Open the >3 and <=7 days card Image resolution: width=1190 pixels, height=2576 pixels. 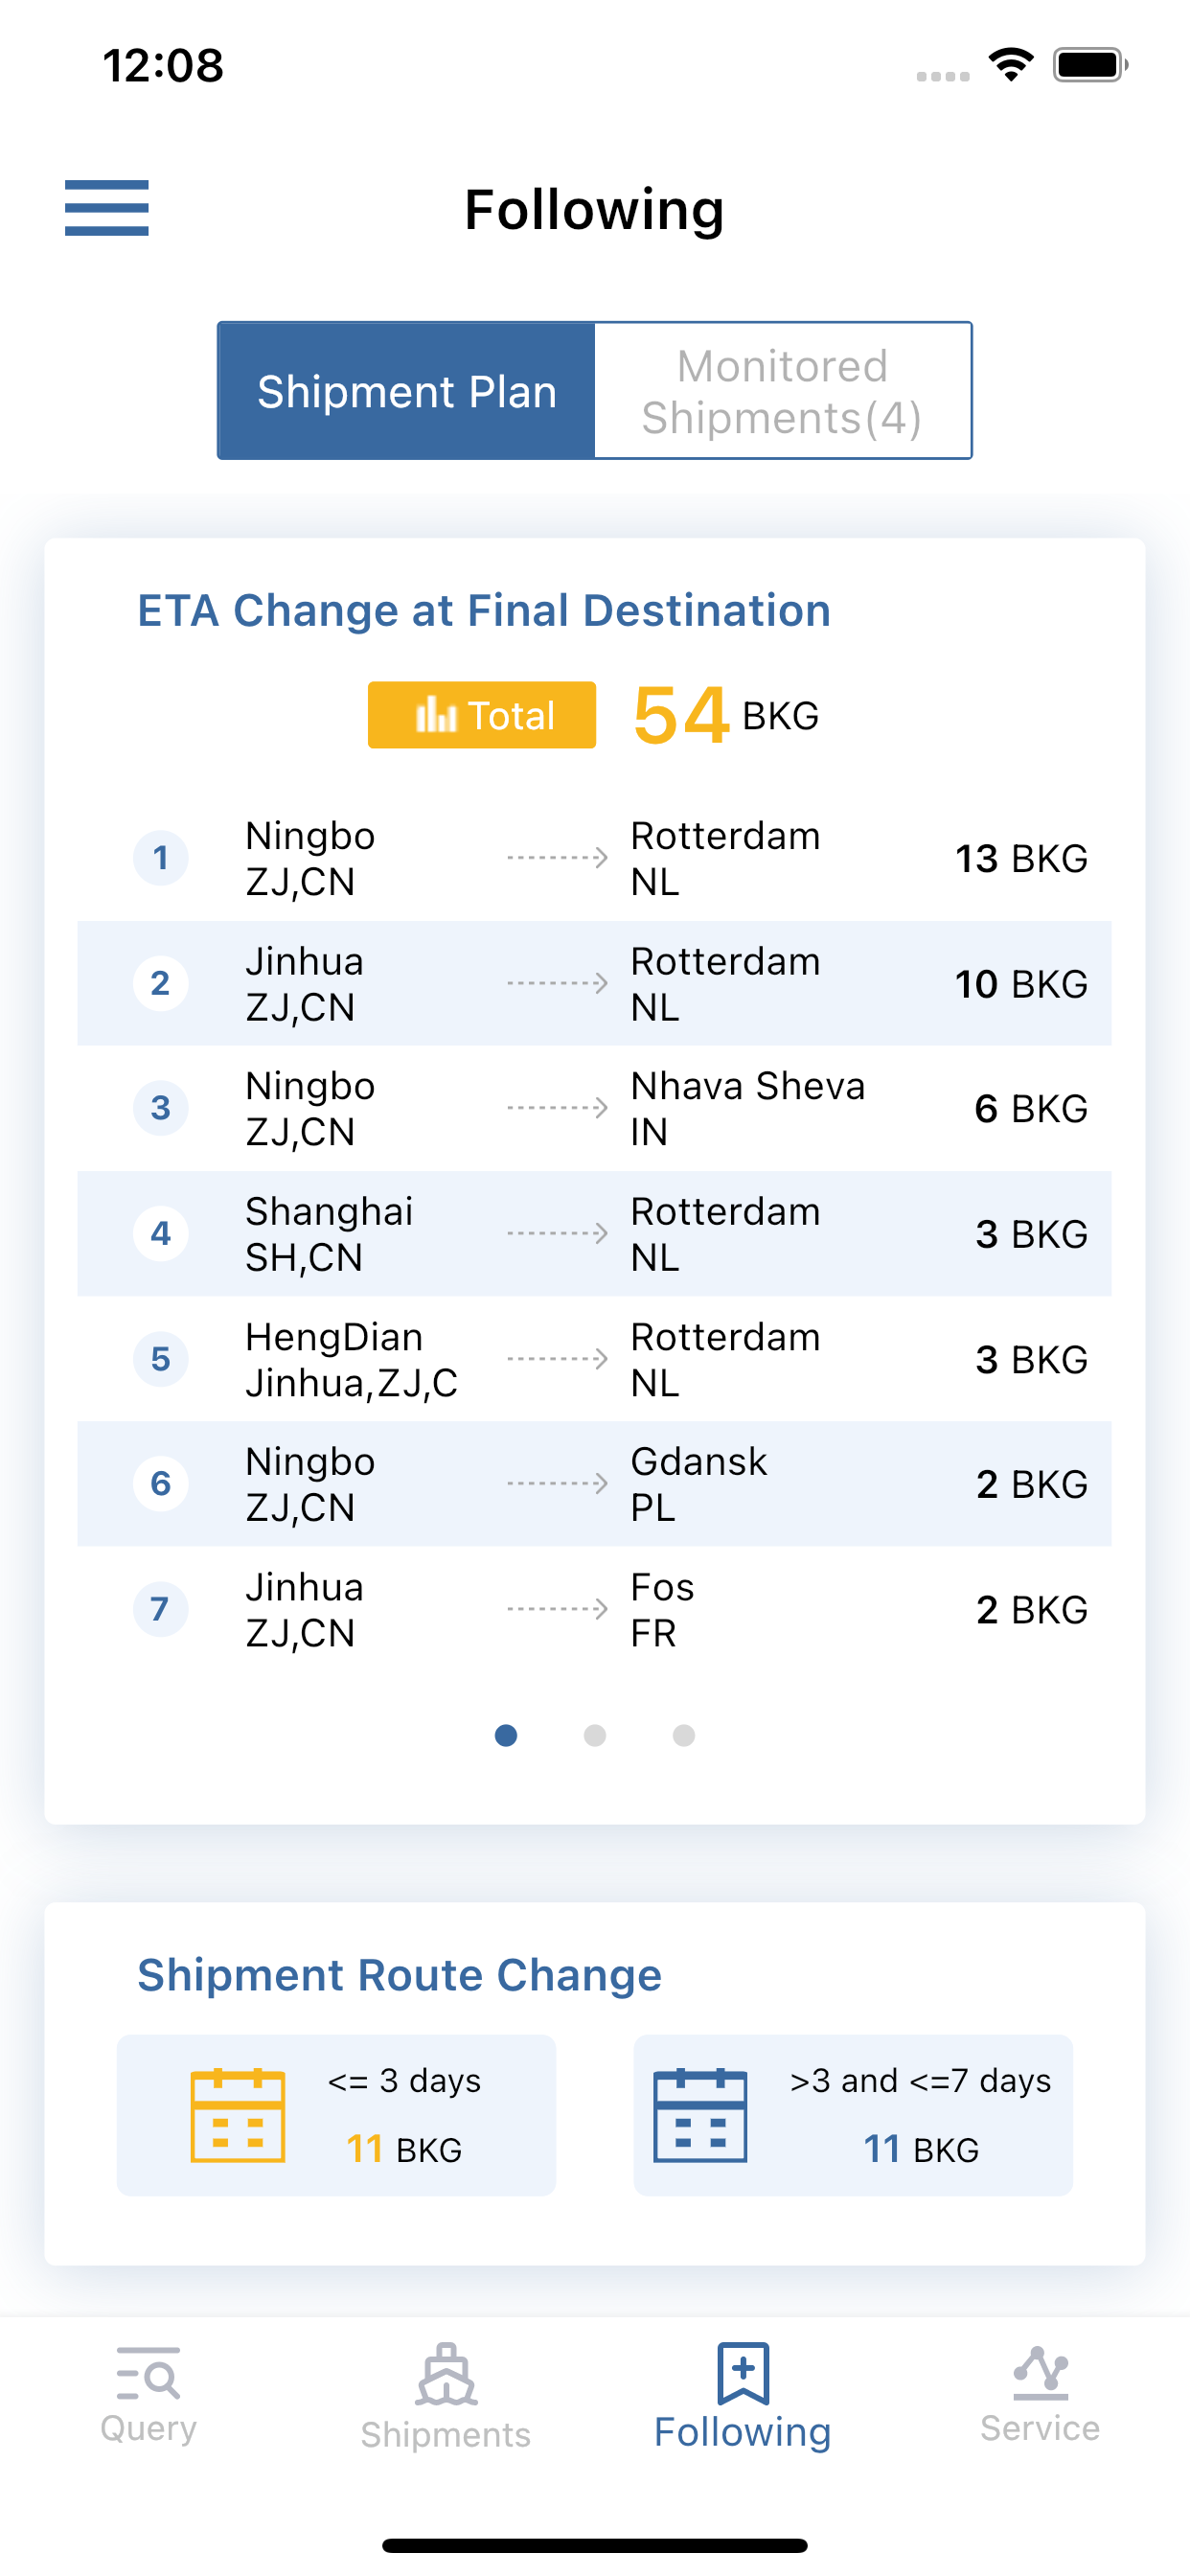(852, 2115)
